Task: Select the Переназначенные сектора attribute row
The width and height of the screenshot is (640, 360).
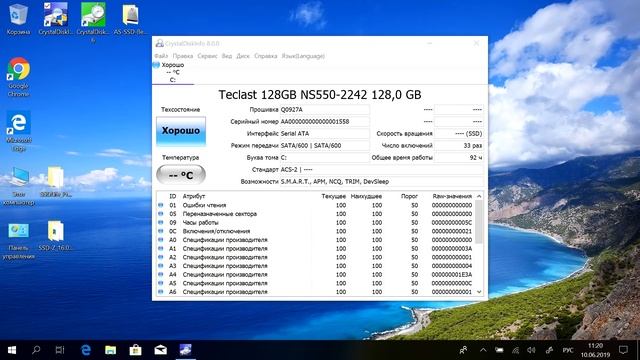Action: point(316,213)
